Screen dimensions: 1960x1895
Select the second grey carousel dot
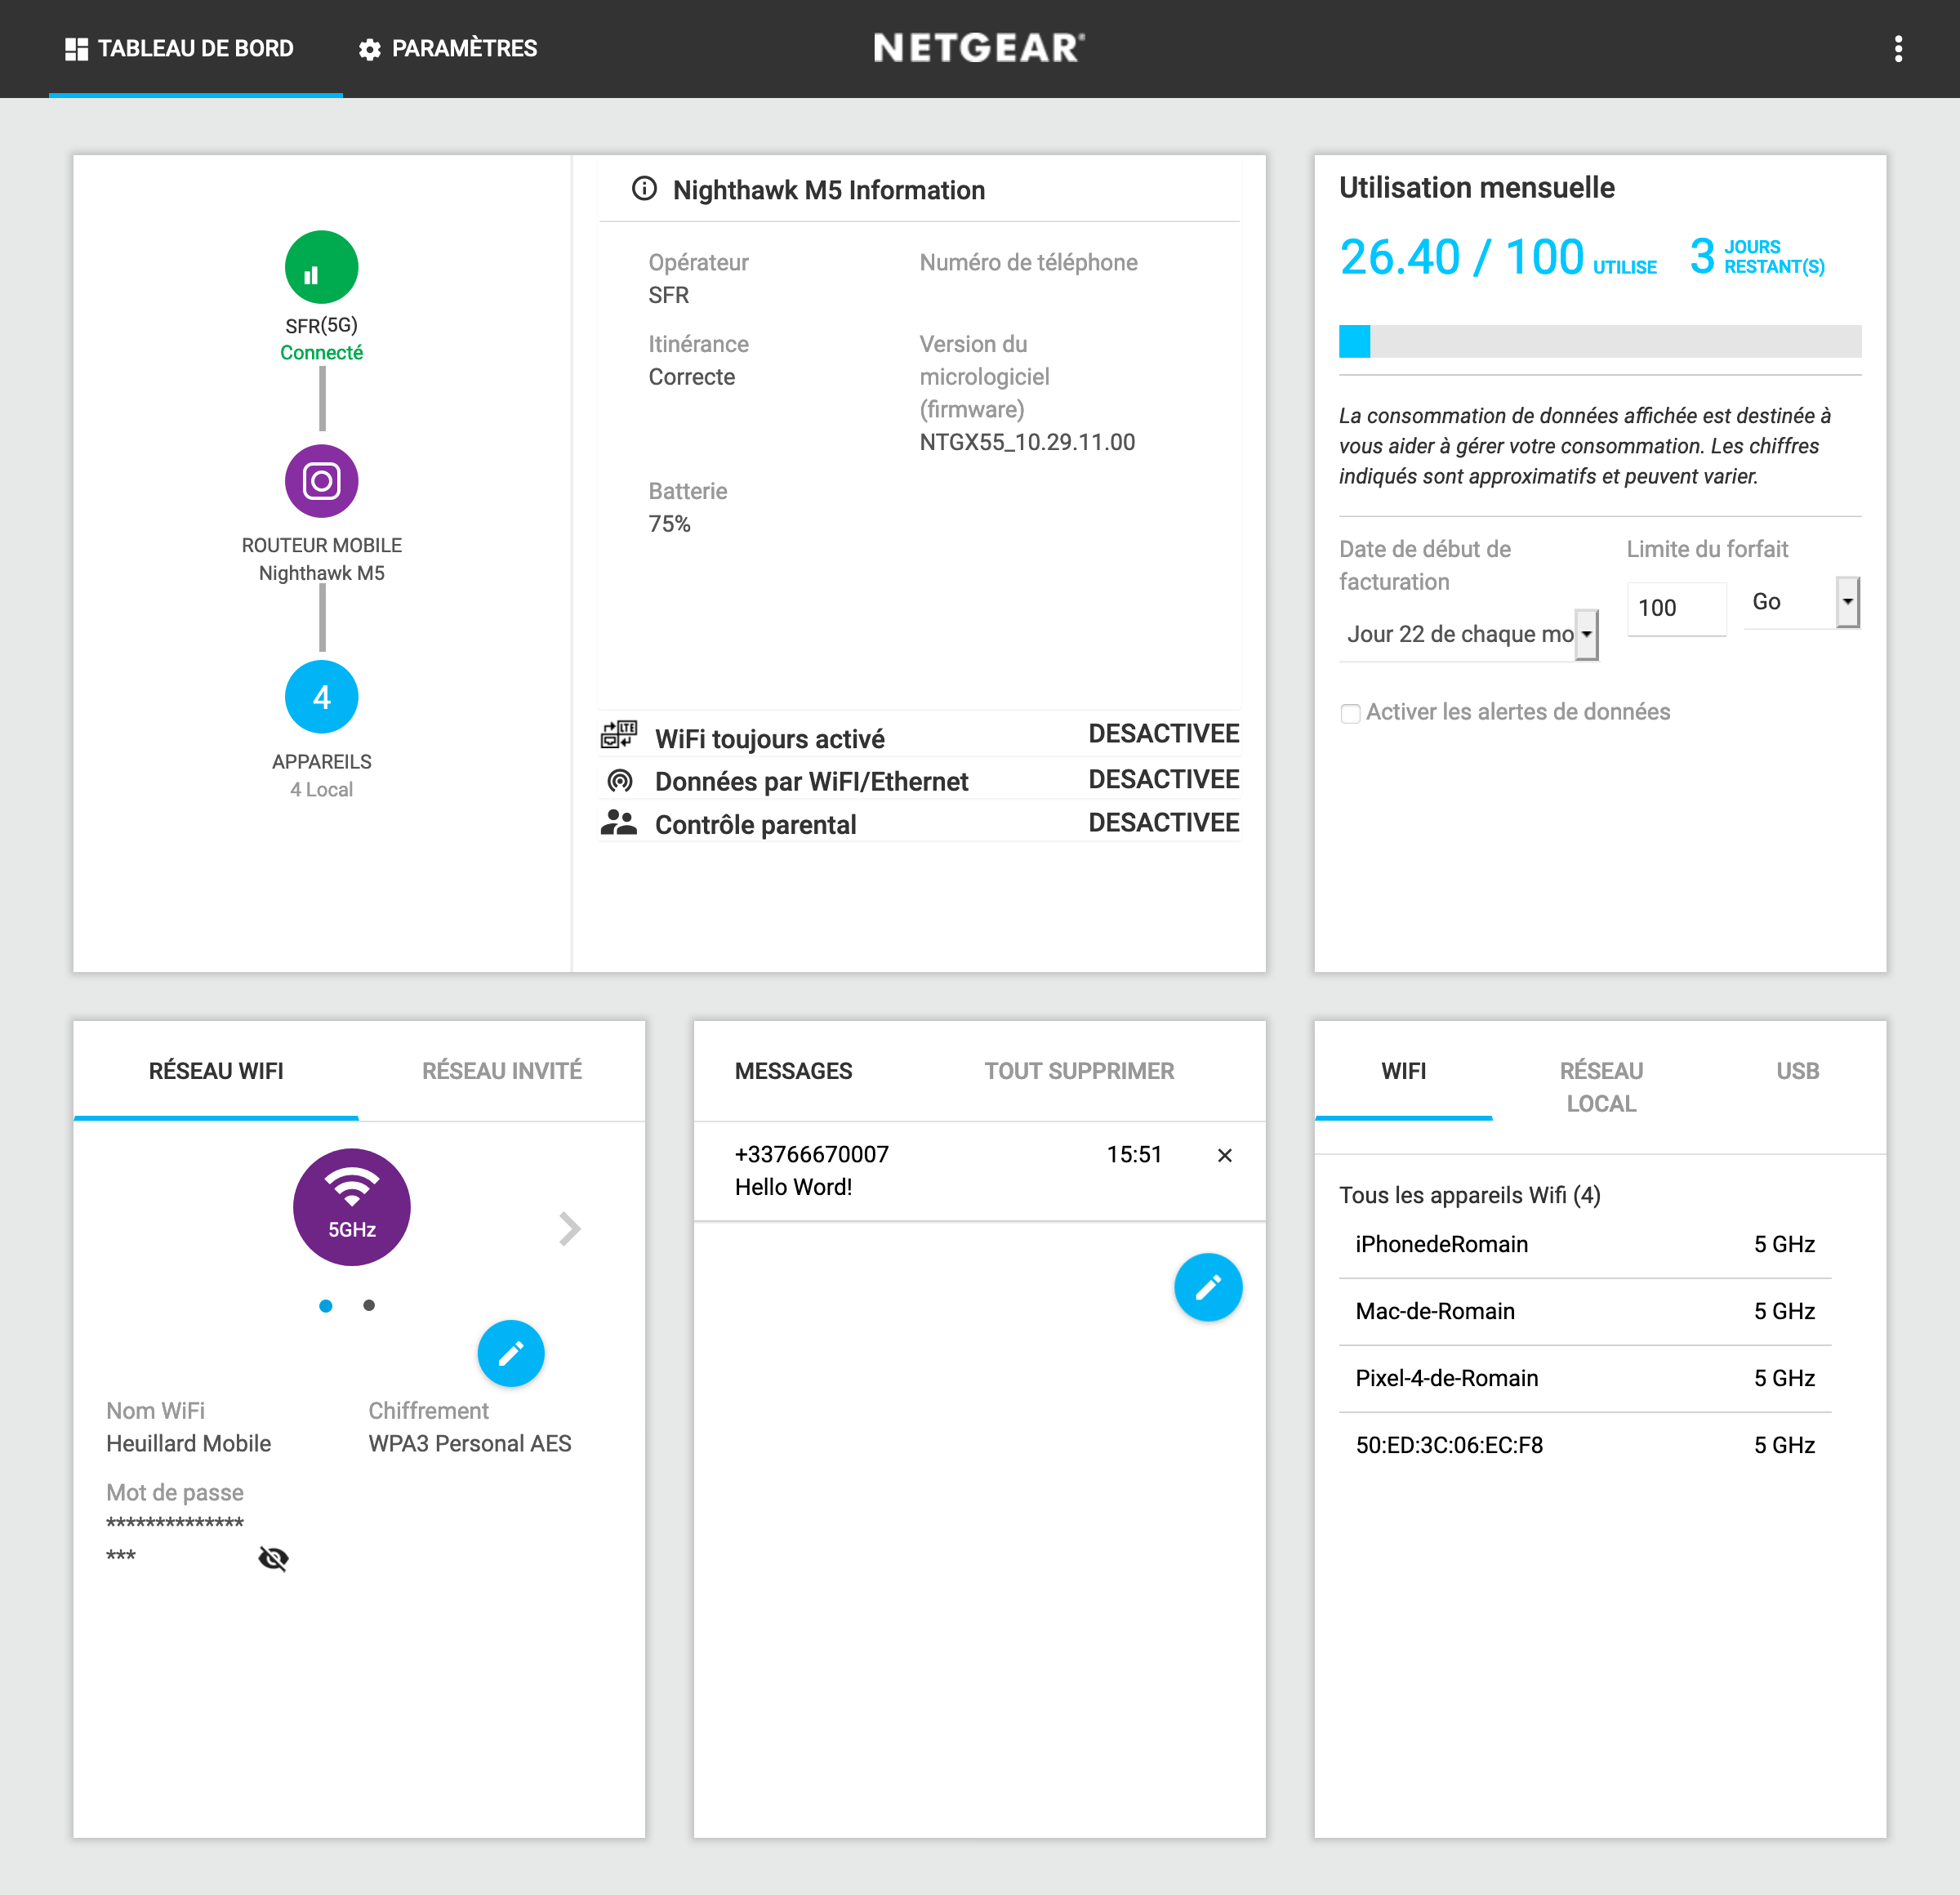coord(369,1305)
